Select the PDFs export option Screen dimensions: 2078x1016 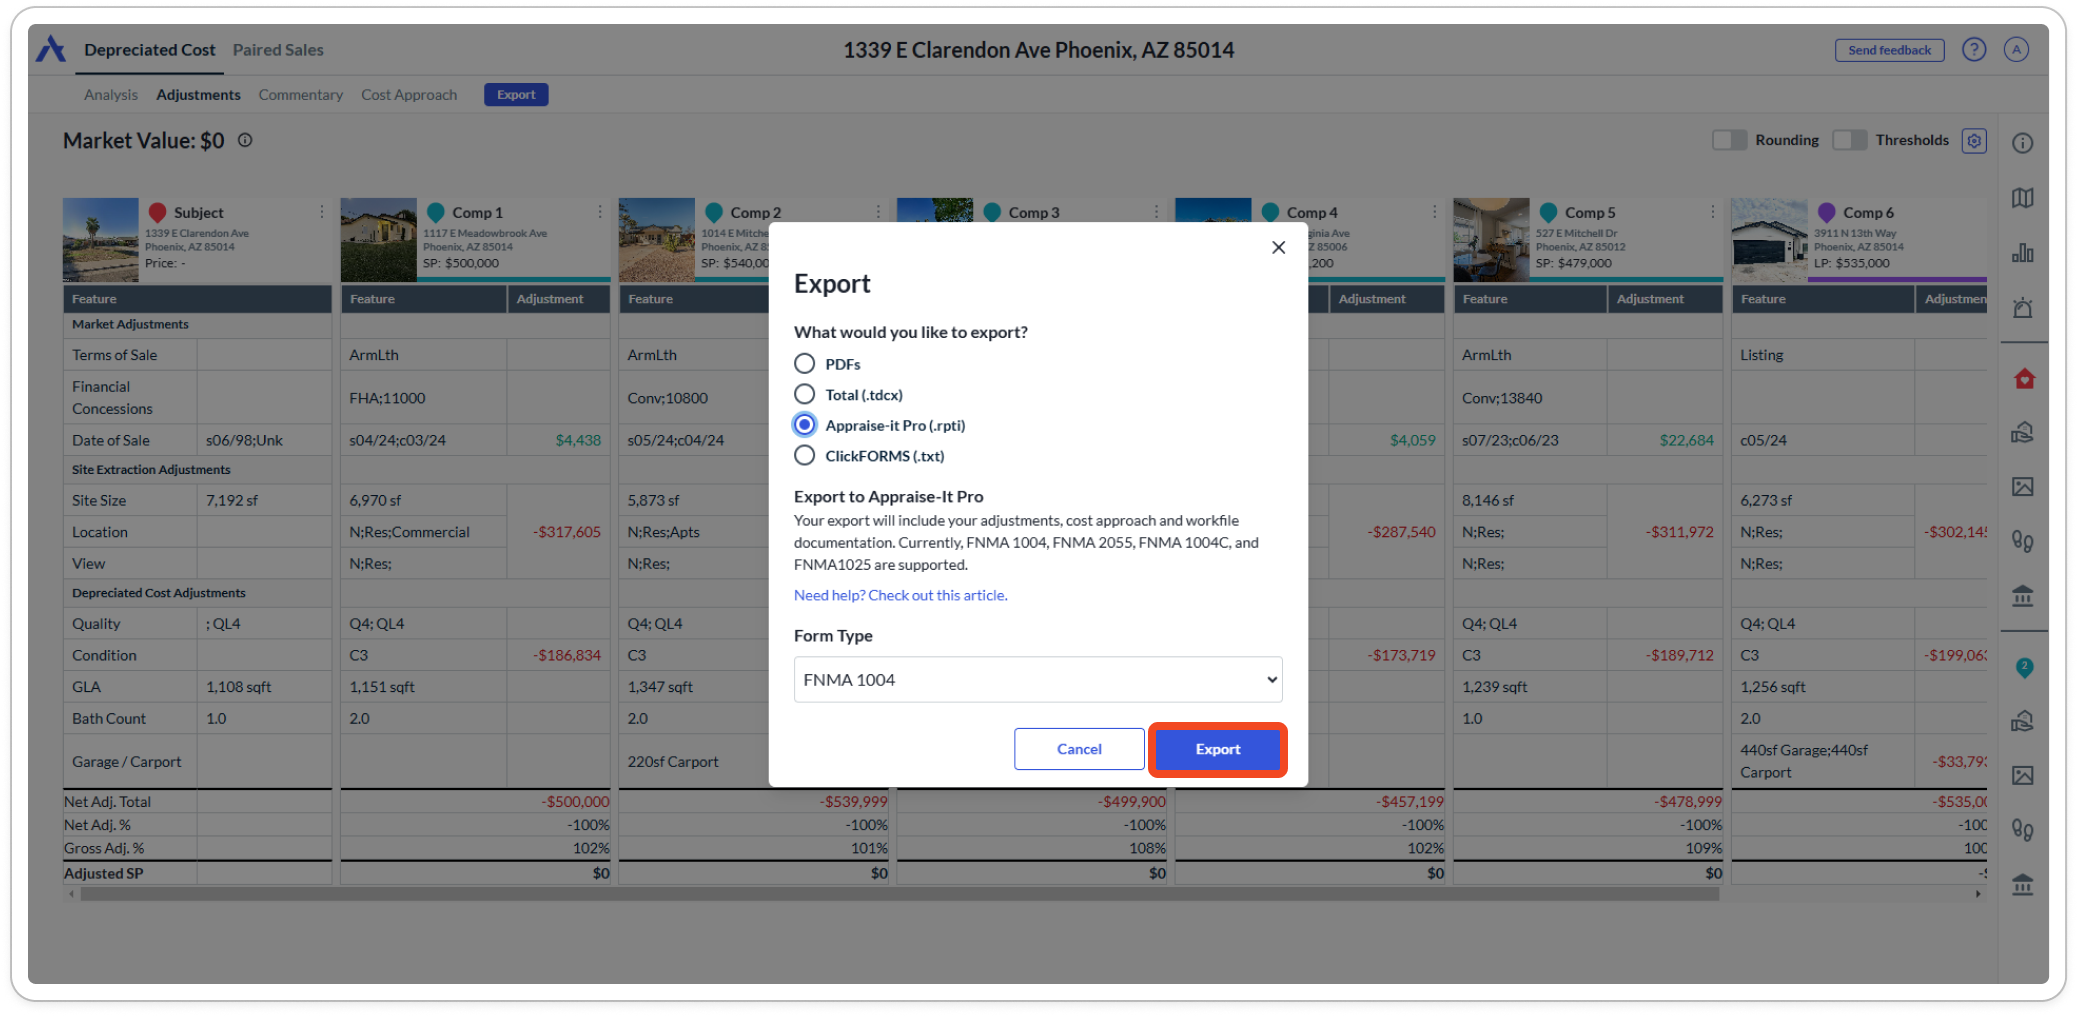pos(804,364)
